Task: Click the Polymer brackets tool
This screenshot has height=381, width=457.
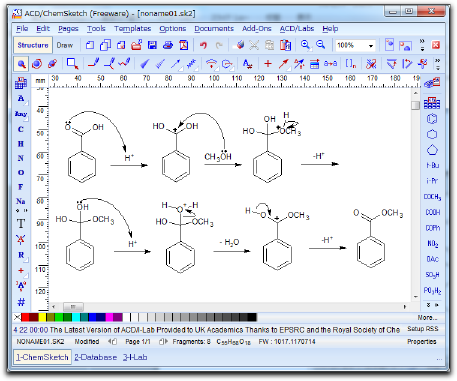Action: (351, 63)
